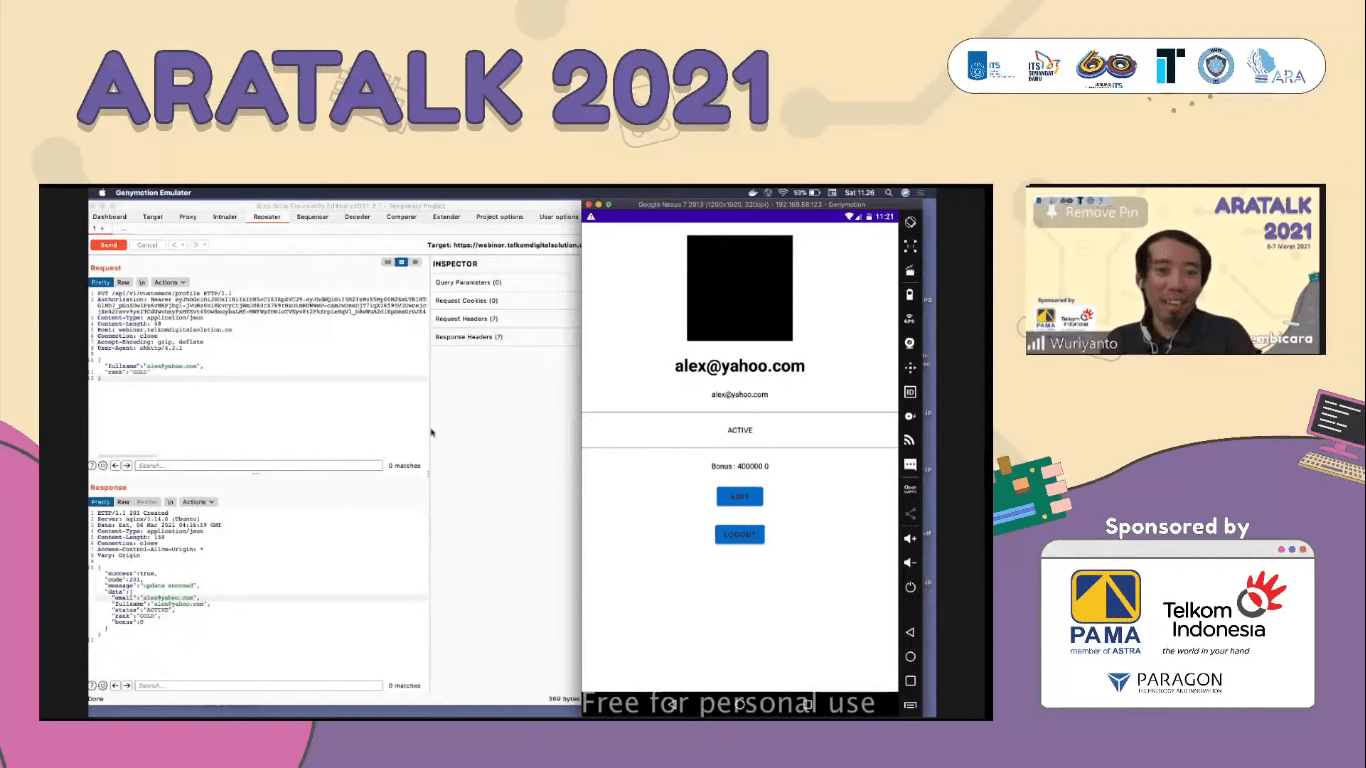1366x768 pixels.
Task: Tap the blue EDIT button in the app
Action: [x=739, y=497]
